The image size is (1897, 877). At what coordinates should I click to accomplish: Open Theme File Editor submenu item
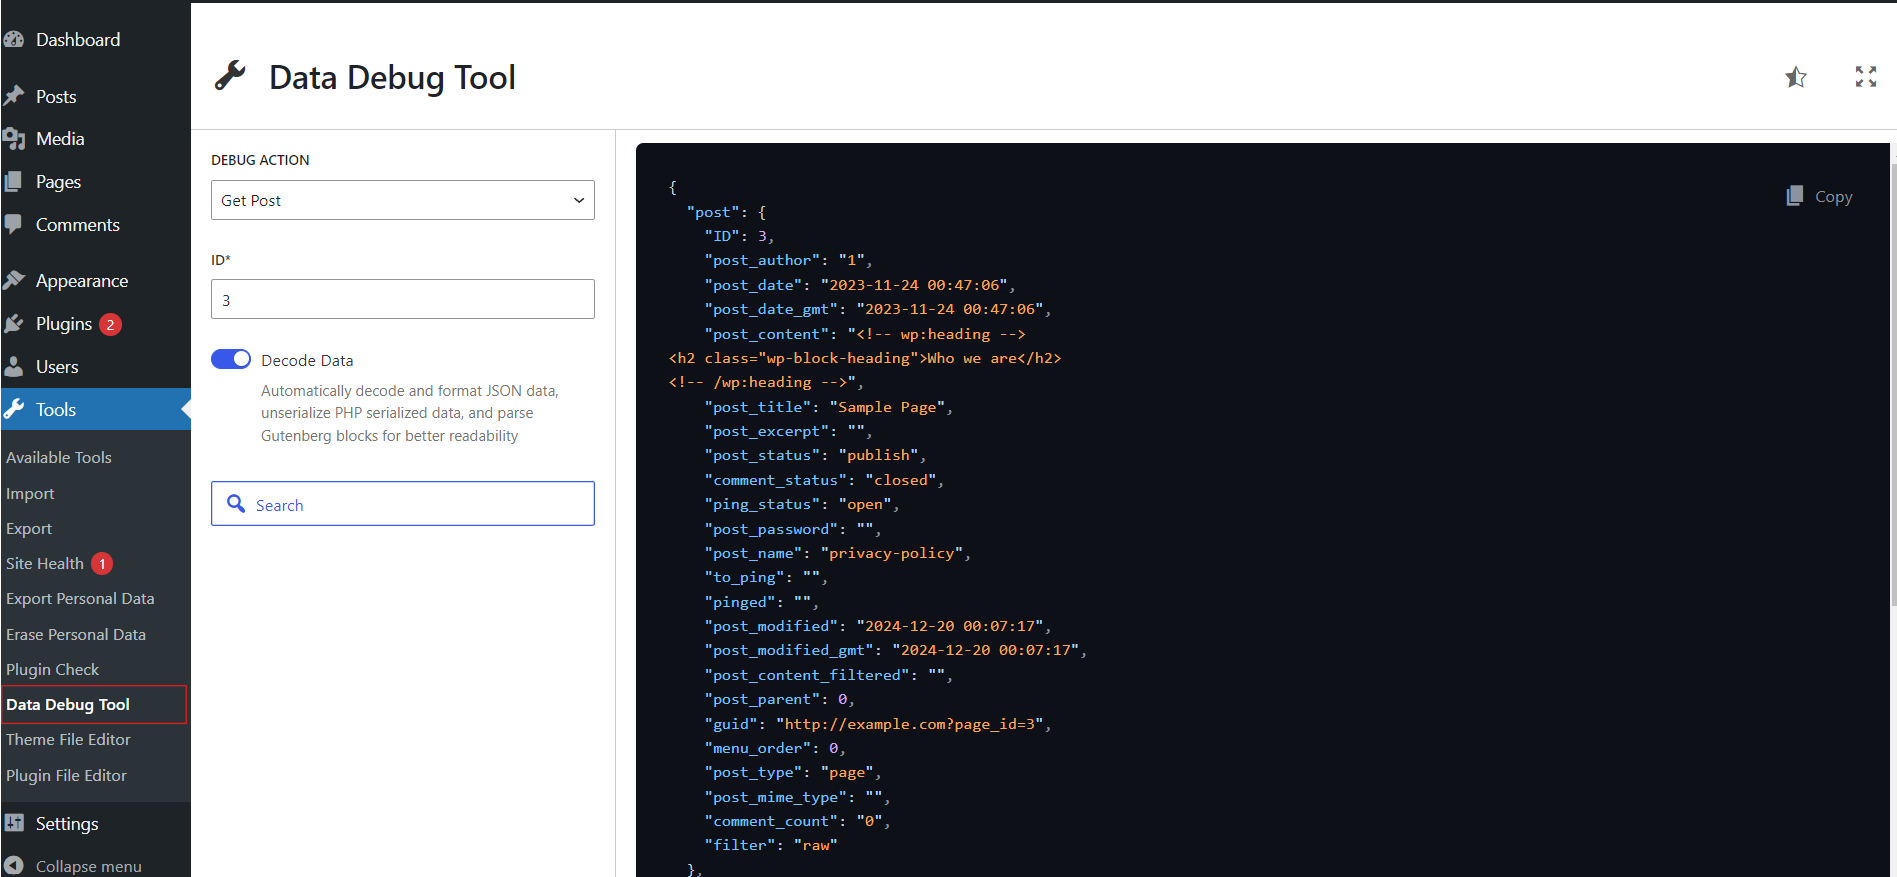point(68,740)
